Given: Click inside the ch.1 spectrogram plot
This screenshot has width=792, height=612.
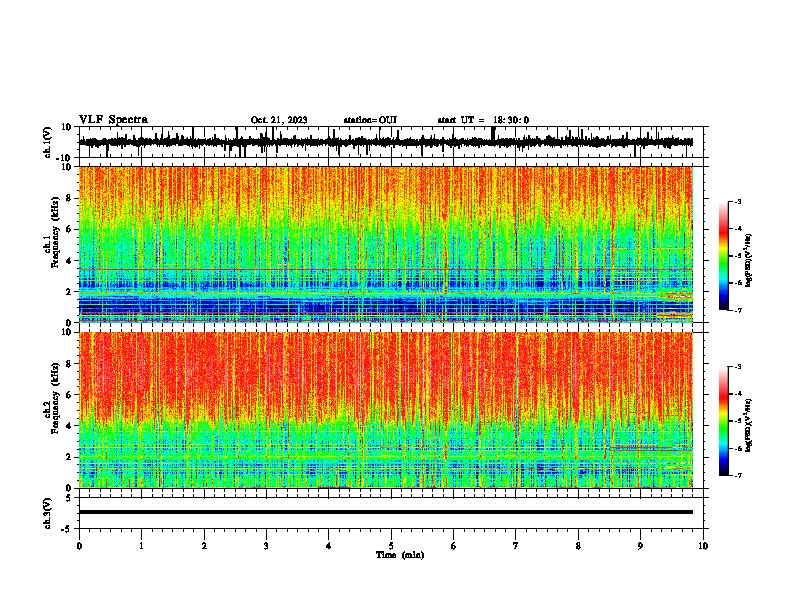Looking at the screenshot, I should click(x=385, y=244).
